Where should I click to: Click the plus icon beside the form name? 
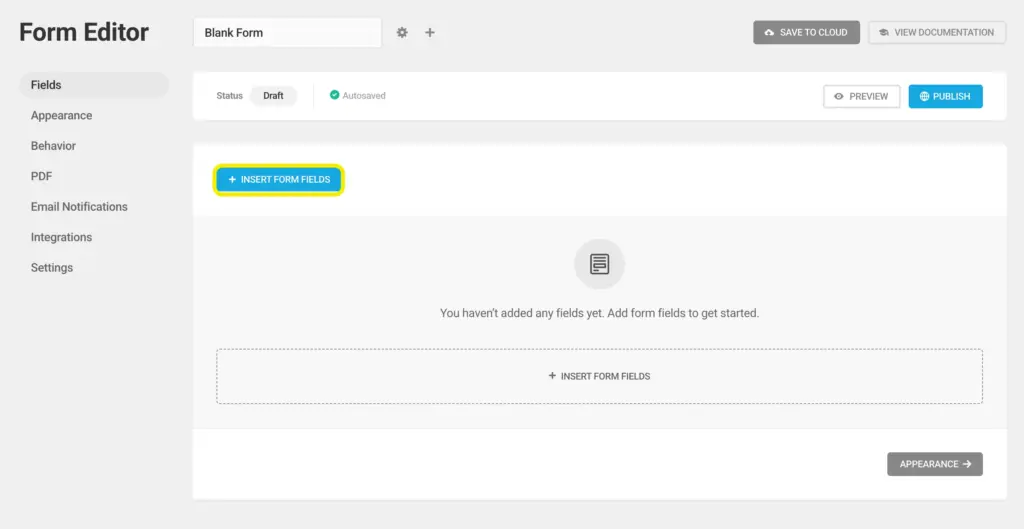click(x=430, y=32)
